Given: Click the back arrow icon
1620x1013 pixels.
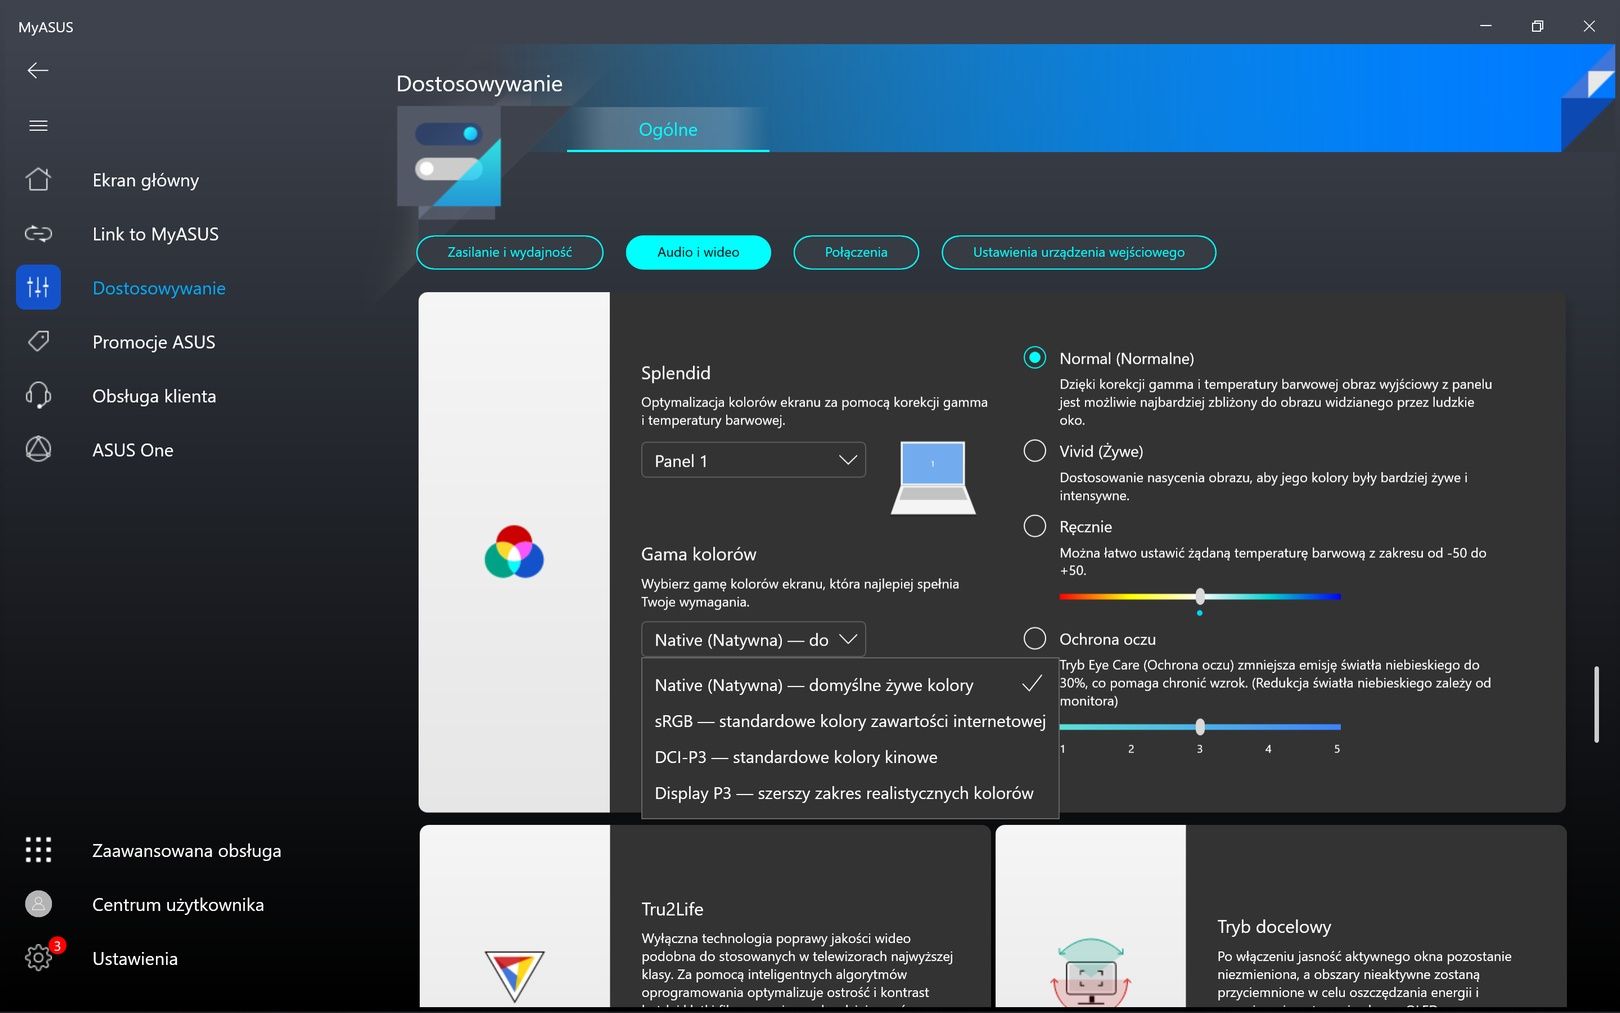Looking at the screenshot, I should click(x=38, y=70).
